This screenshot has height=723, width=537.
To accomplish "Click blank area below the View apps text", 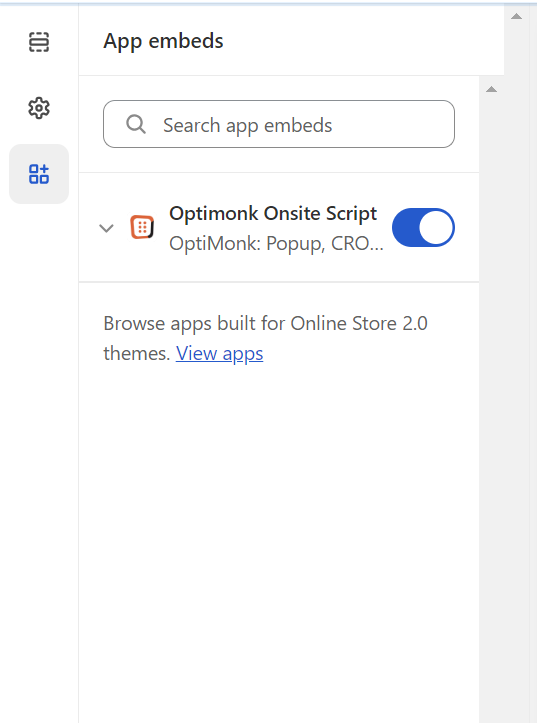I will (x=279, y=530).
